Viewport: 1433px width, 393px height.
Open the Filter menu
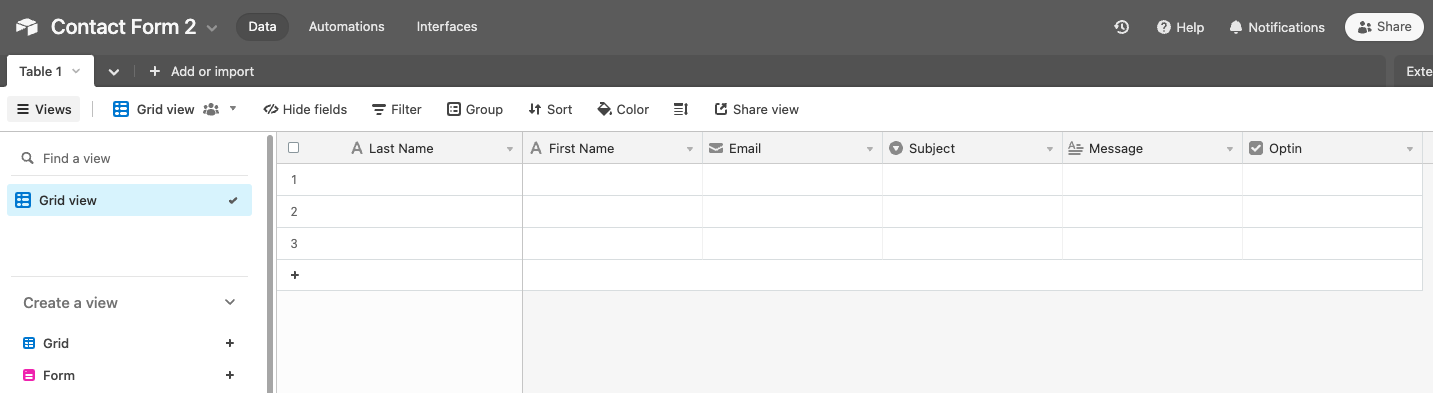pyautogui.click(x=397, y=109)
